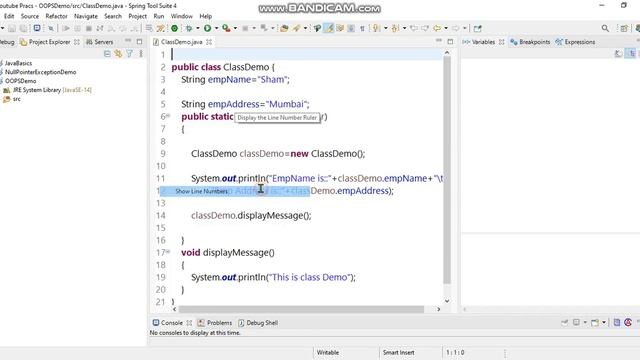The image size is (640, 360).
Task: Maximize the Project Explorer panel
Action: pos(139,41)
